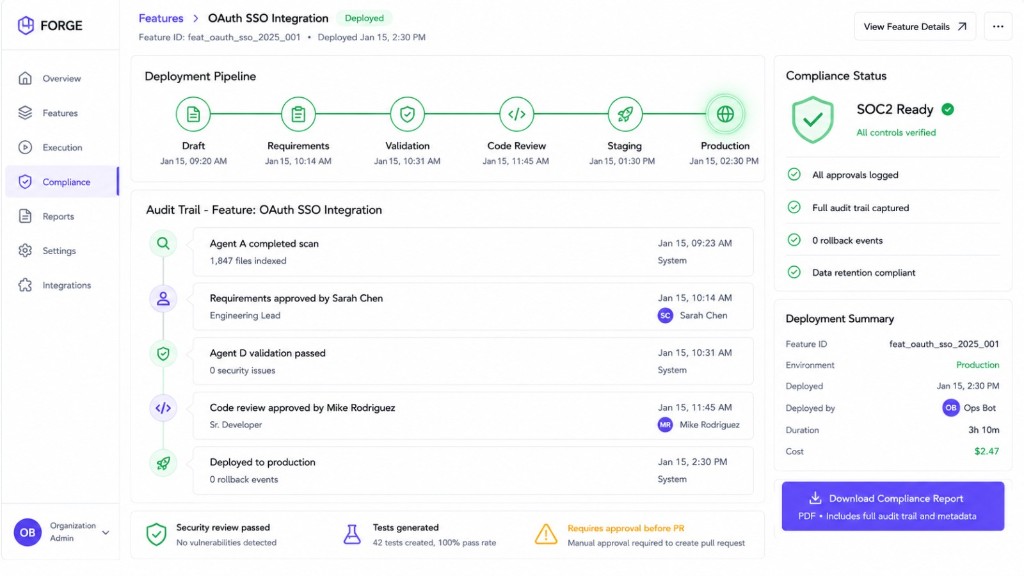The image size is (1024, 576).
Task: Click the Reports document icon
Action: pos(25,216)
